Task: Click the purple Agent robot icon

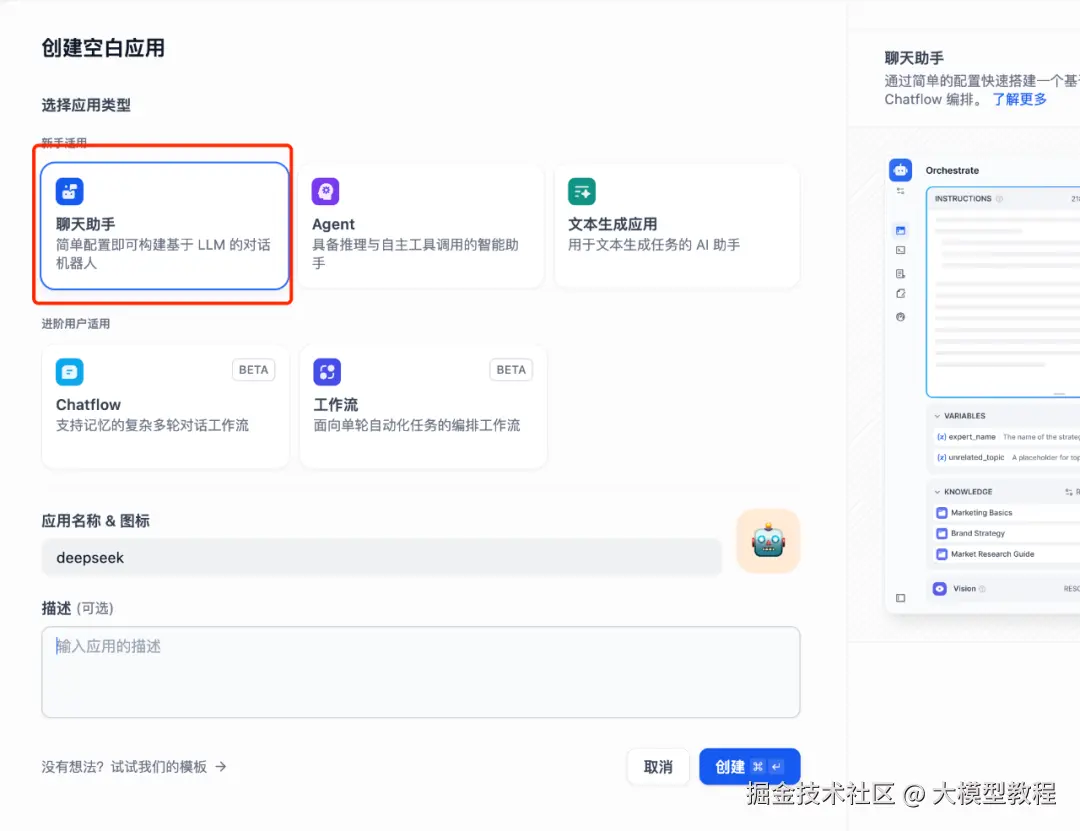Action: (325, 191)
